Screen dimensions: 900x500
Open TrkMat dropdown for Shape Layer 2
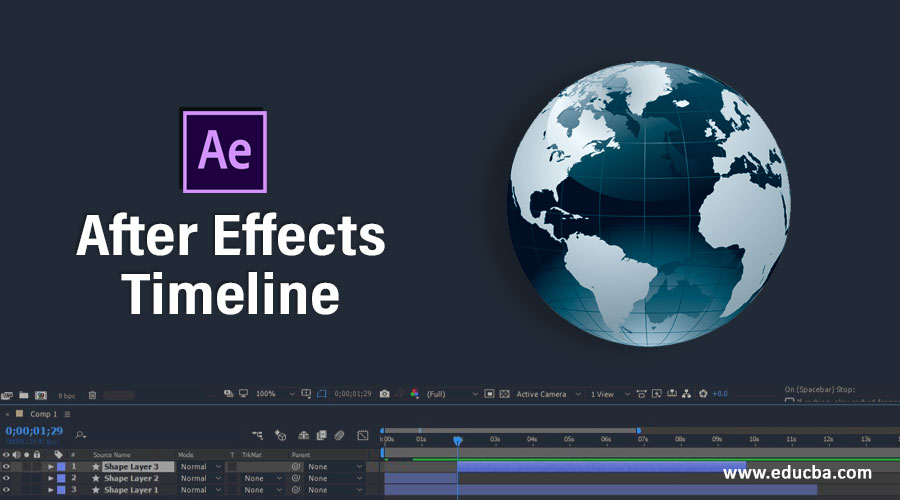pyautogui.click(x=262, y=478)
